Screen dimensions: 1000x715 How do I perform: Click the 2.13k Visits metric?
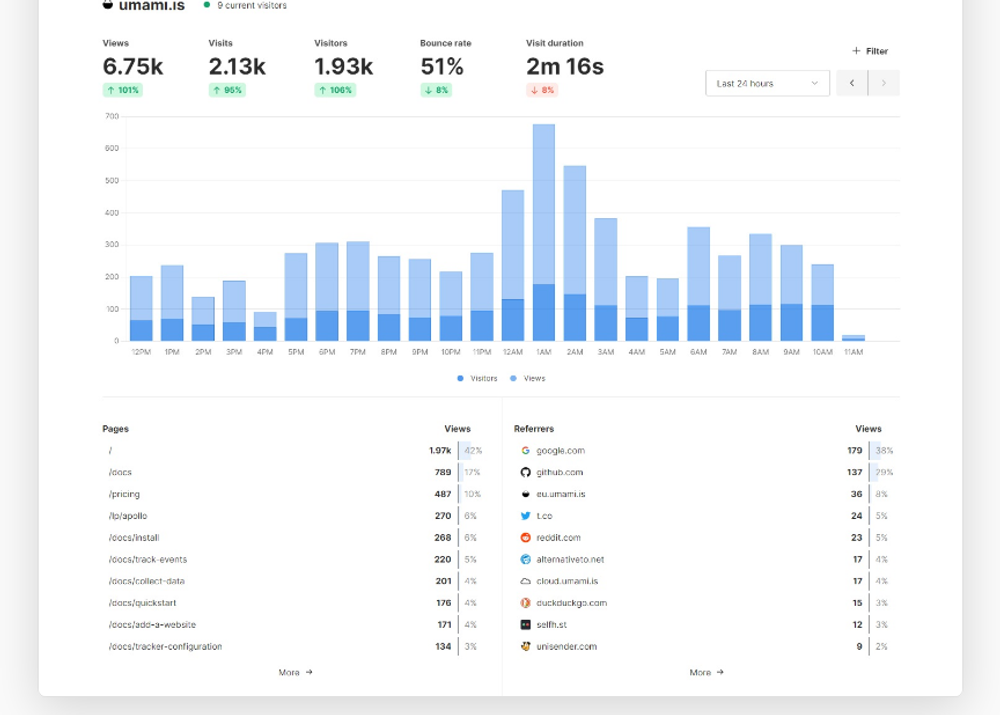237,66
